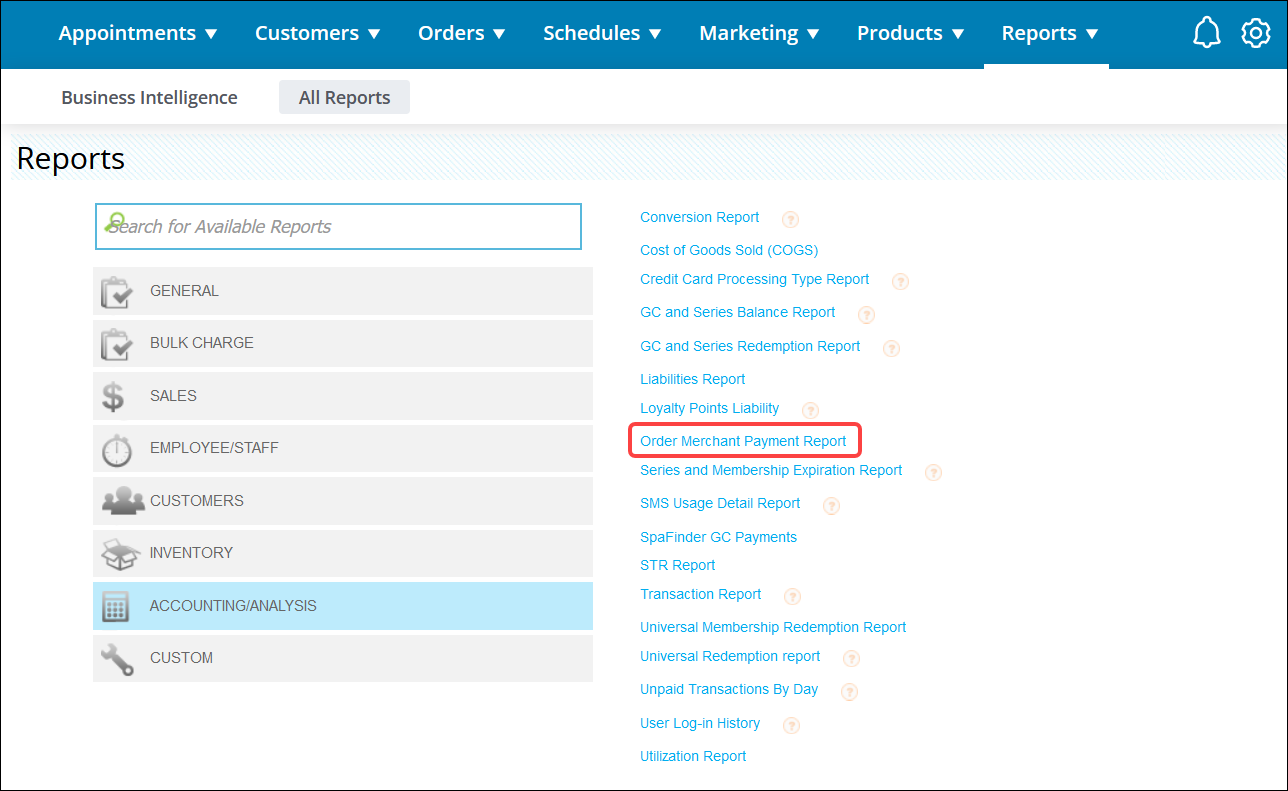Click the Accounting/Analysis calculator icon
The width and height of the screenshot is (1288, 791).
pyautogui.click(x=115, y=605)
